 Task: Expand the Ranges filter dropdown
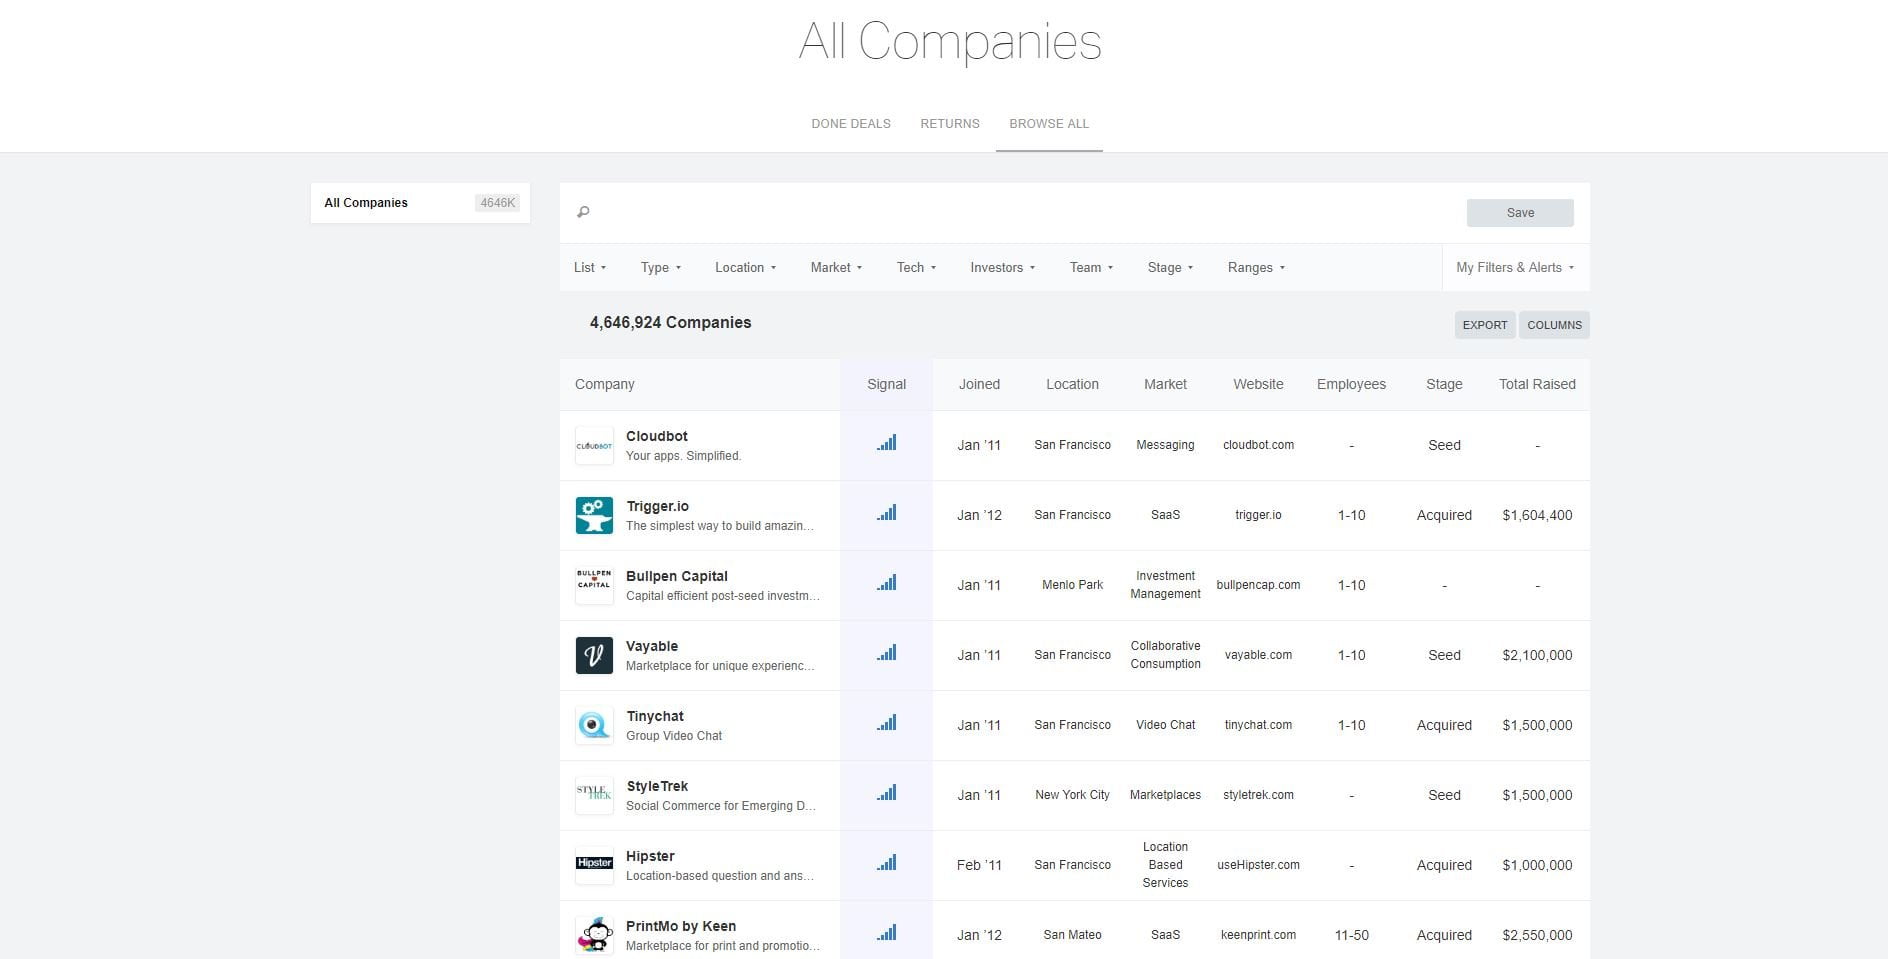[x=1256, y=268]
